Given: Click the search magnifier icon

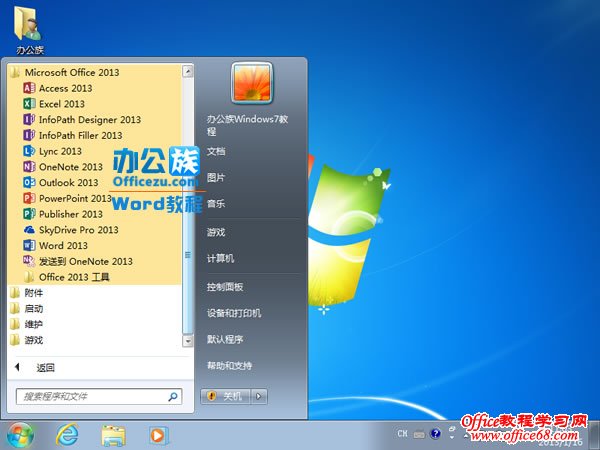Looking at the screenshot, I should click(173, 397).
